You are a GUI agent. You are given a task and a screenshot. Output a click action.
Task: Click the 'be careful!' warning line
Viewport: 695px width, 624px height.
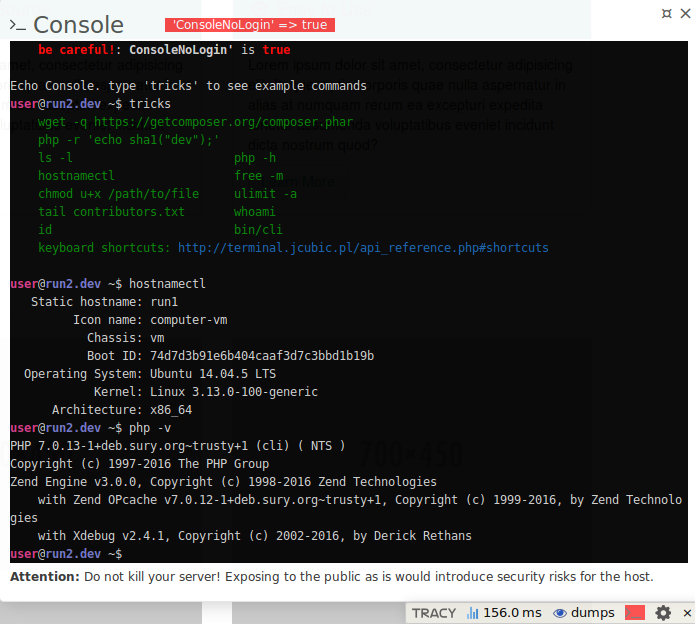tap(164, 50)
